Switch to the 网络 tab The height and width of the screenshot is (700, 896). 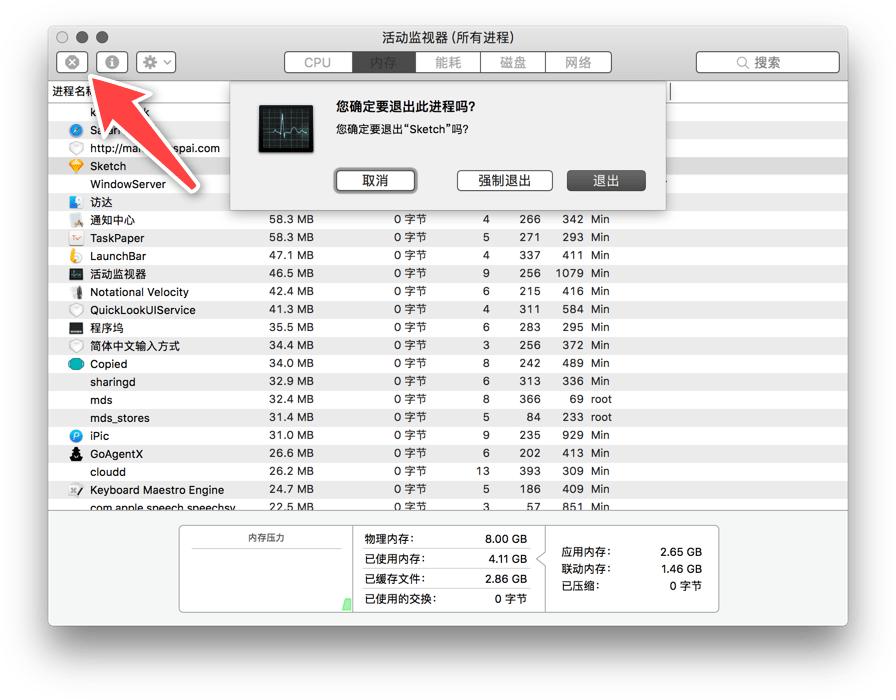pyautogui.click(x=578, y=62)
